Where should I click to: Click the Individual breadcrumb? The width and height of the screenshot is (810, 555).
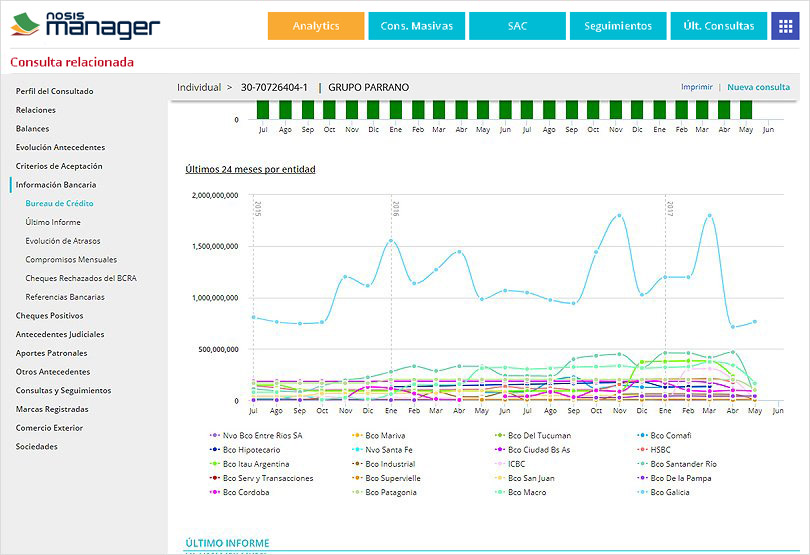[199, 87]
